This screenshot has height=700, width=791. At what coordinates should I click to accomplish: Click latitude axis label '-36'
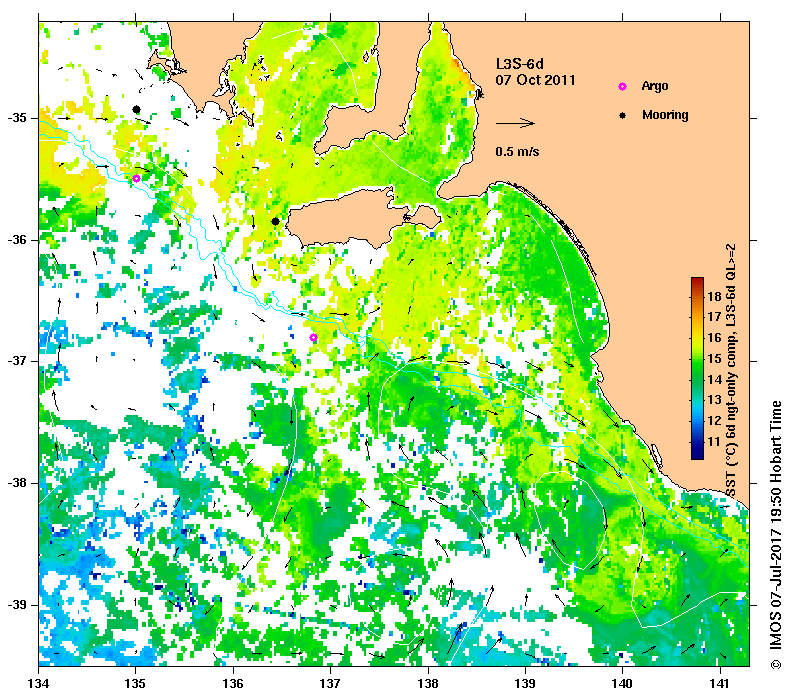(x=17, y=240)
